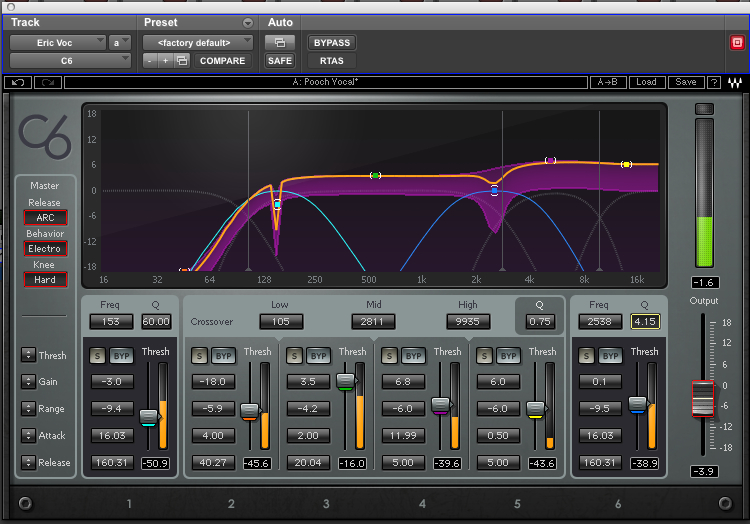Select the green band node on the graph
This screenshot has width=750, height=524.
[375, 175]
